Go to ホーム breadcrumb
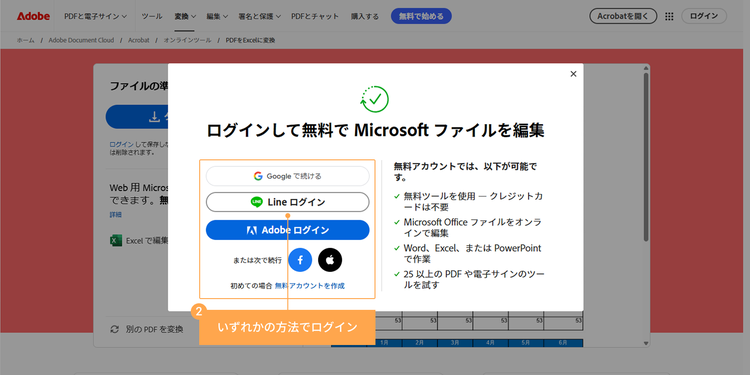 [25, 40]
